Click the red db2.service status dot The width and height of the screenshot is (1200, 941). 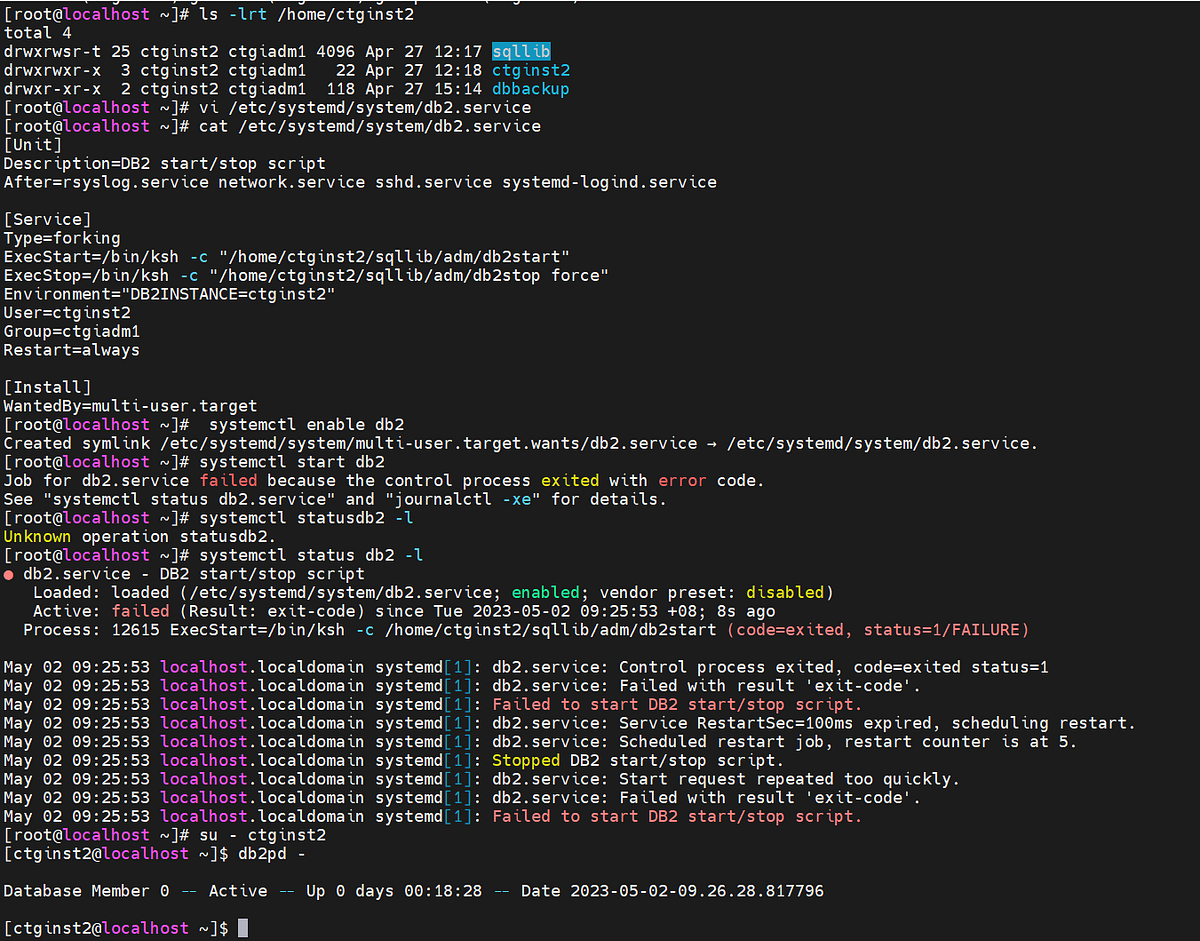pos(9,573)
